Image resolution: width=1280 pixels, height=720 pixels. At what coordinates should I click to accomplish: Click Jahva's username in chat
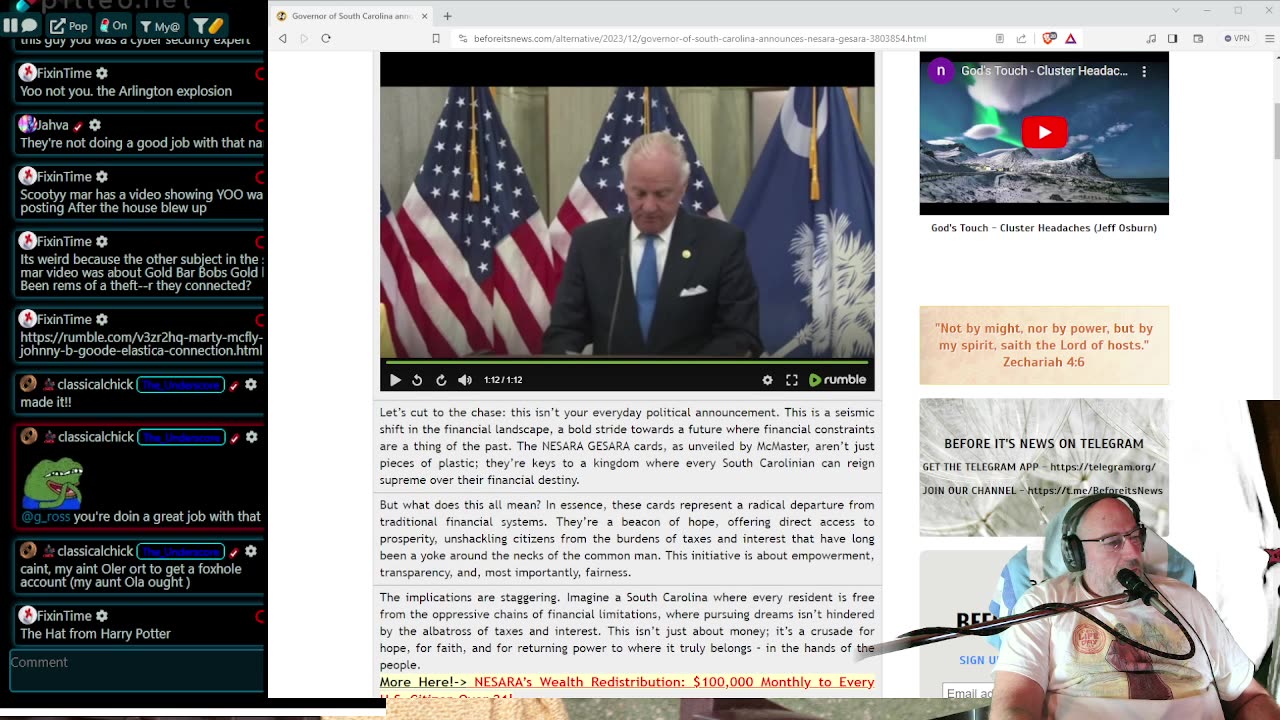coord(54,125)
